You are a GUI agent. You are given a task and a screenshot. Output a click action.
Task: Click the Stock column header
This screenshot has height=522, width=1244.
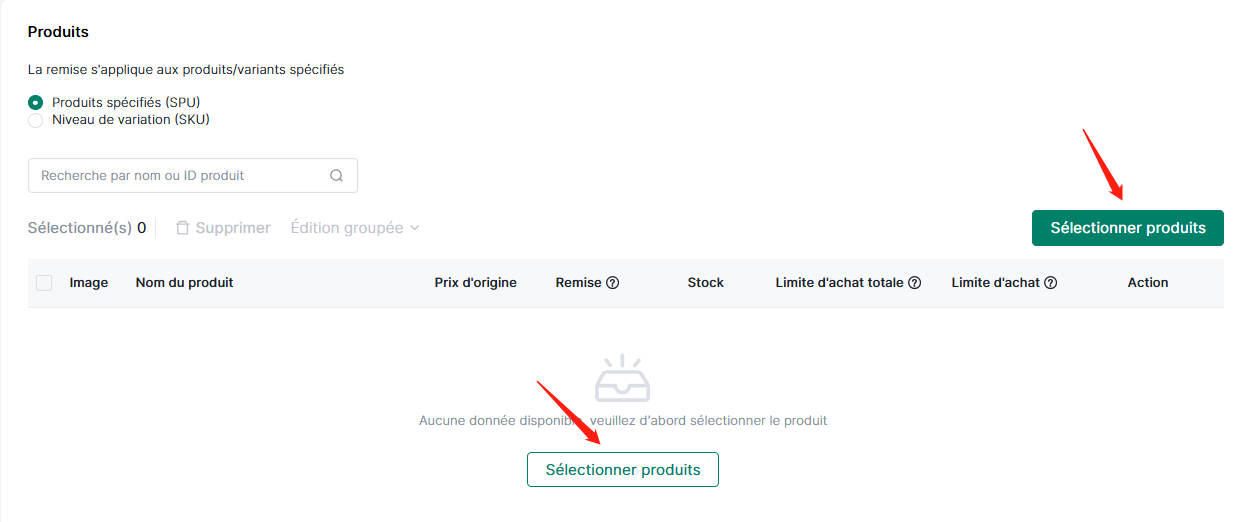click(x=706, y=283)
